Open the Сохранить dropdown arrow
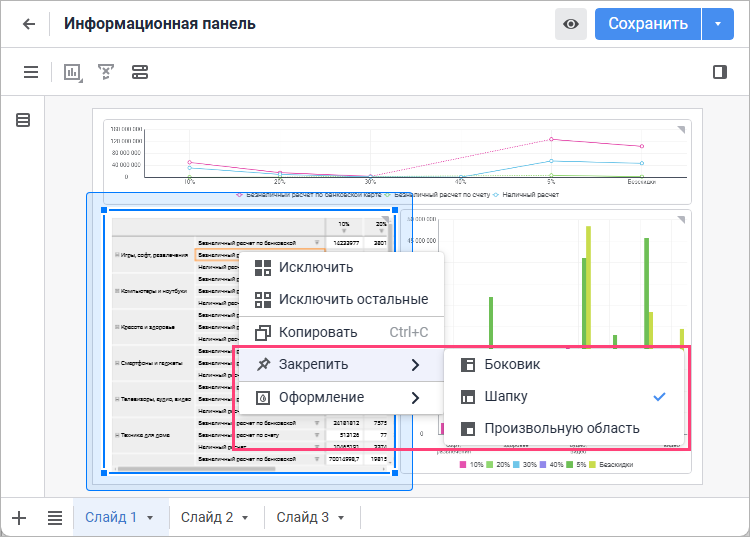The image size is (750, 537). coord(718,24)
